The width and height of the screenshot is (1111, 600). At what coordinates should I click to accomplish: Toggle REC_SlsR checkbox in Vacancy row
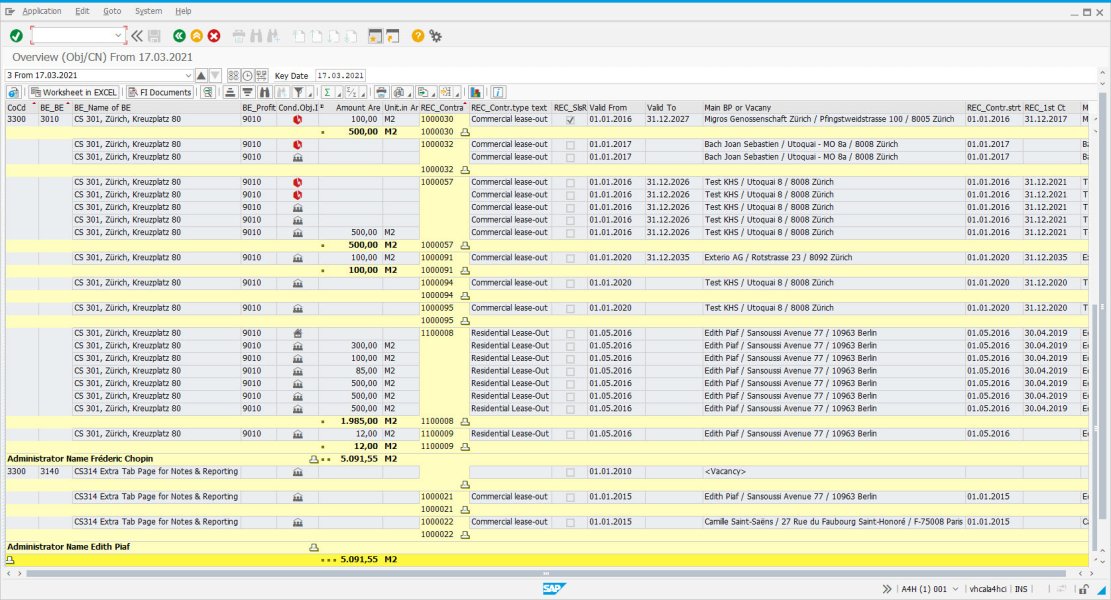pyautogui.click(x=570, y=472)
